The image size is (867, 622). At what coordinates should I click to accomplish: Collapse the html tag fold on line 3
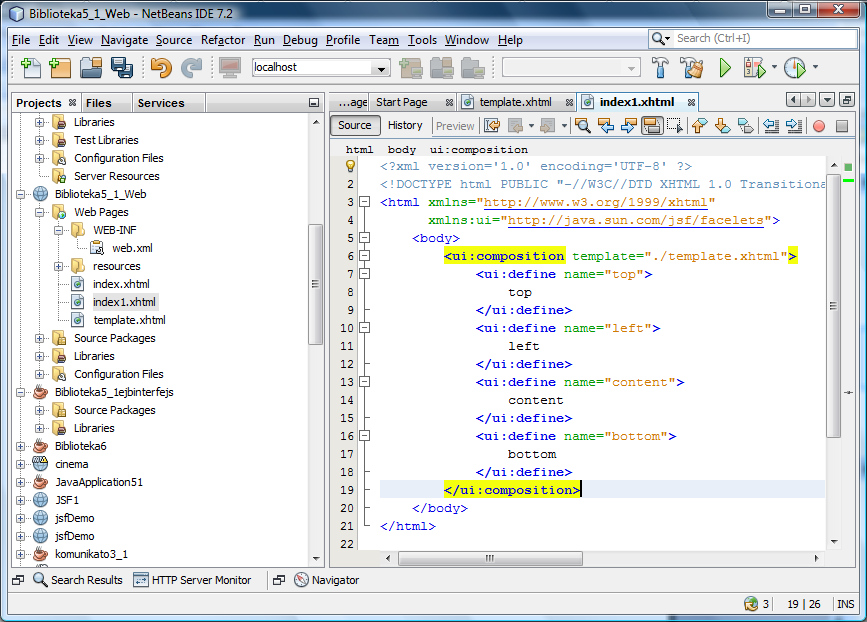pos(364,202)
